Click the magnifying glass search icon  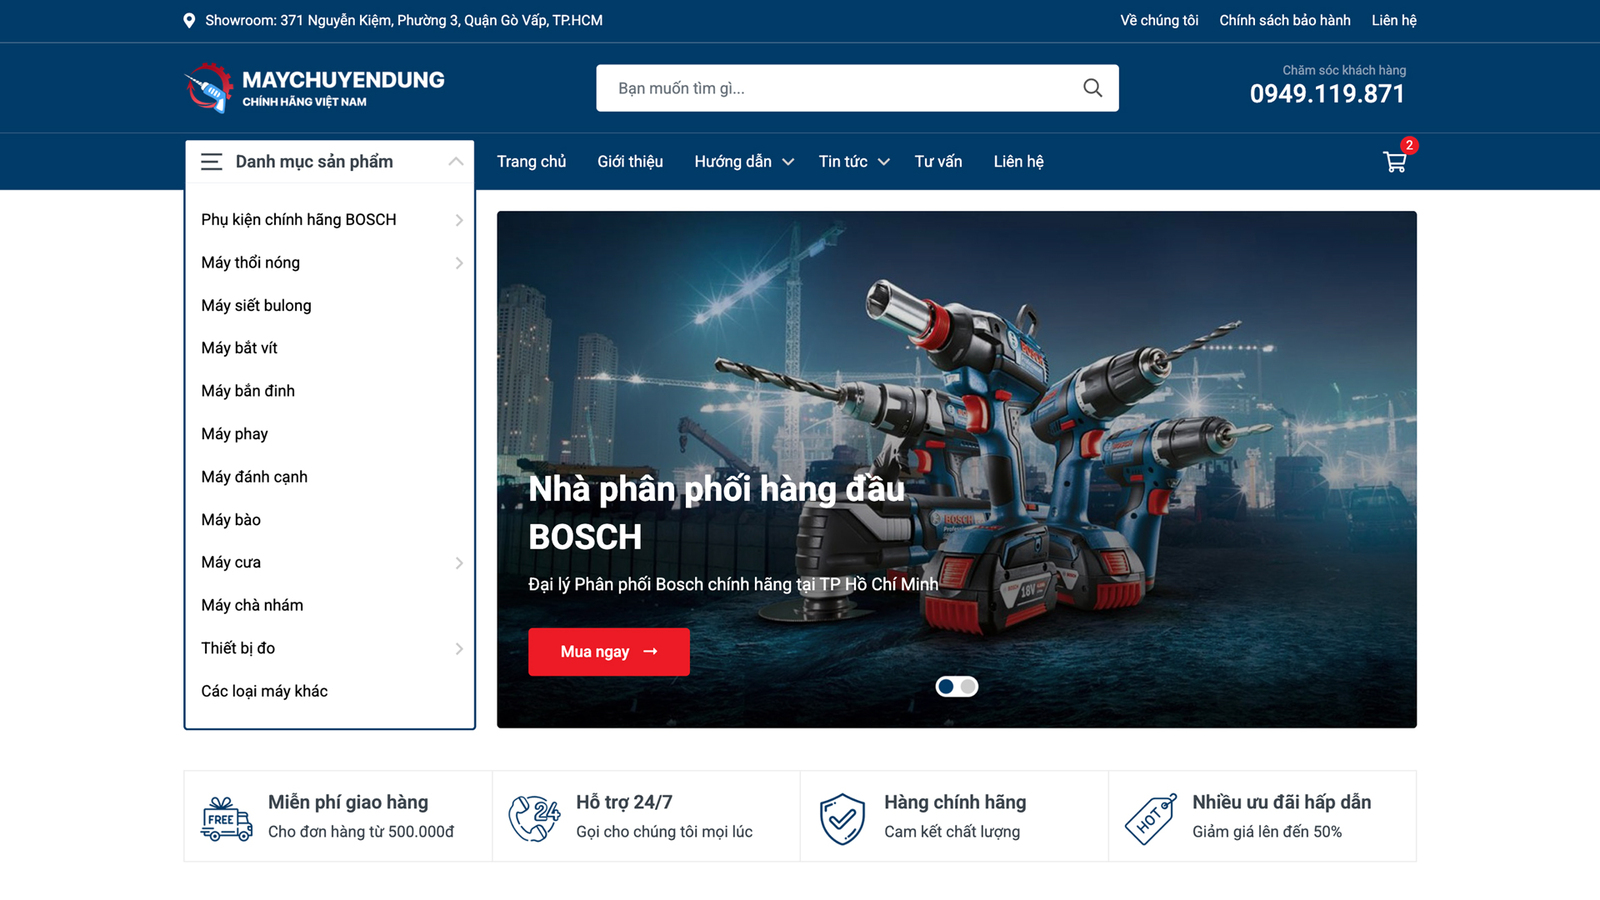click(1092, 88)
